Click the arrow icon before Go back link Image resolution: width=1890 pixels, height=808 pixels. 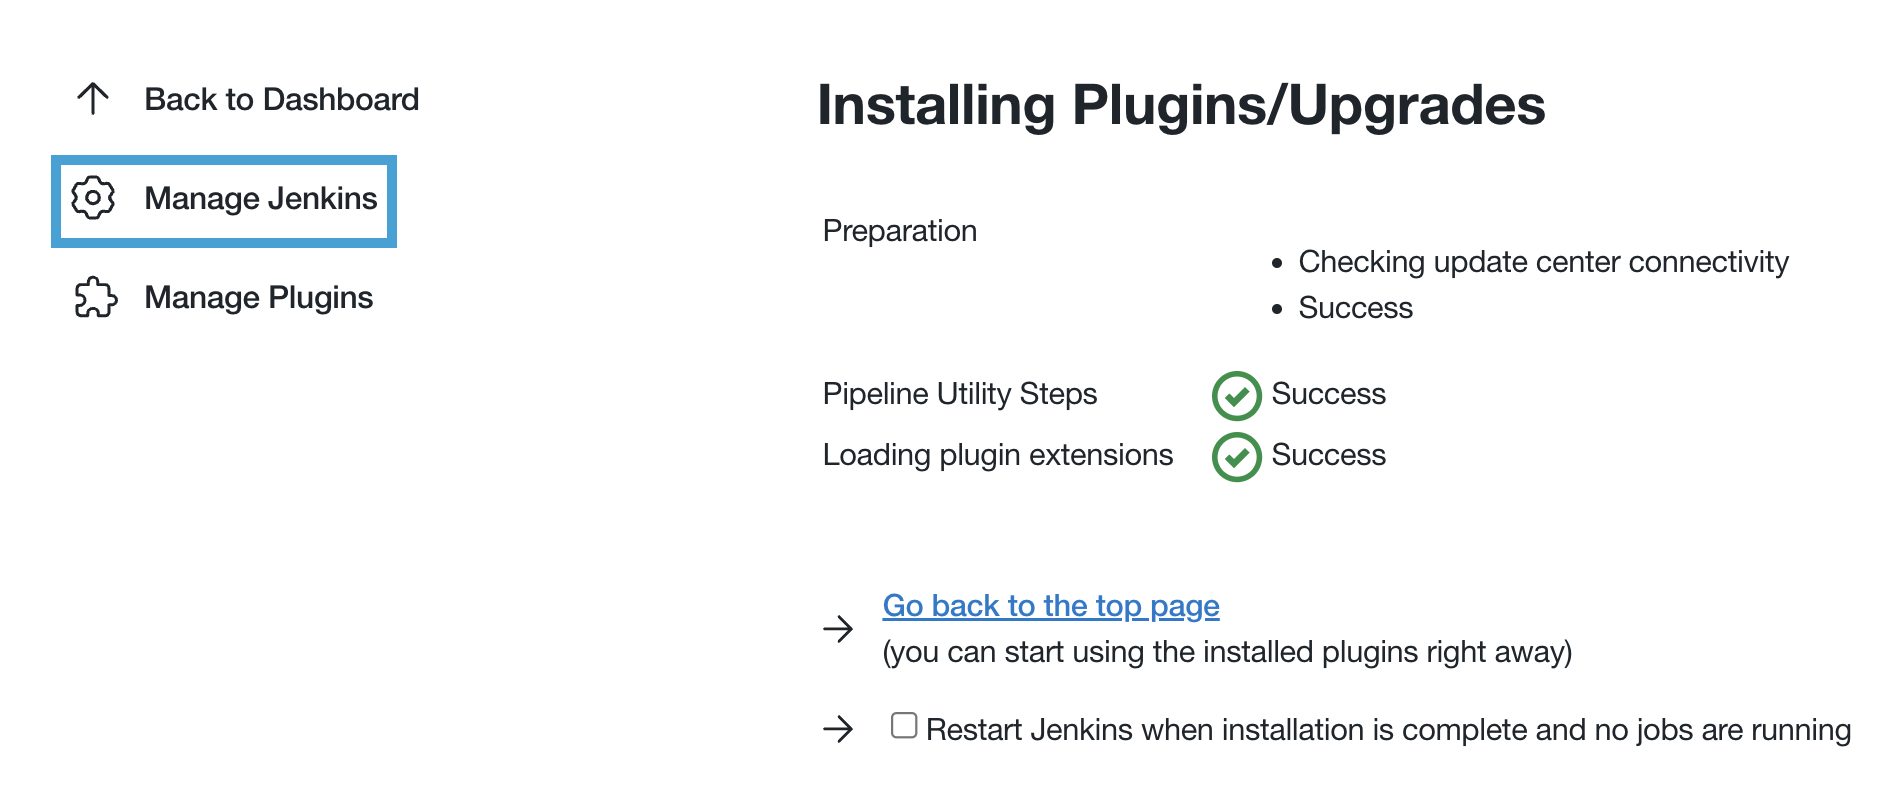coord(836,629)
